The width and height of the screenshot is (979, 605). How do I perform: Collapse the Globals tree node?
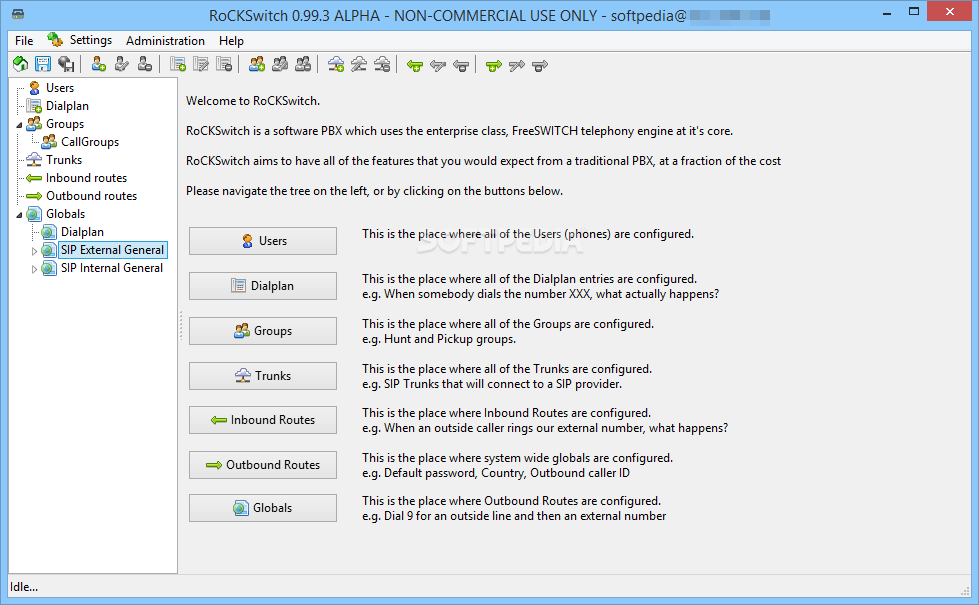pos(19,215)
